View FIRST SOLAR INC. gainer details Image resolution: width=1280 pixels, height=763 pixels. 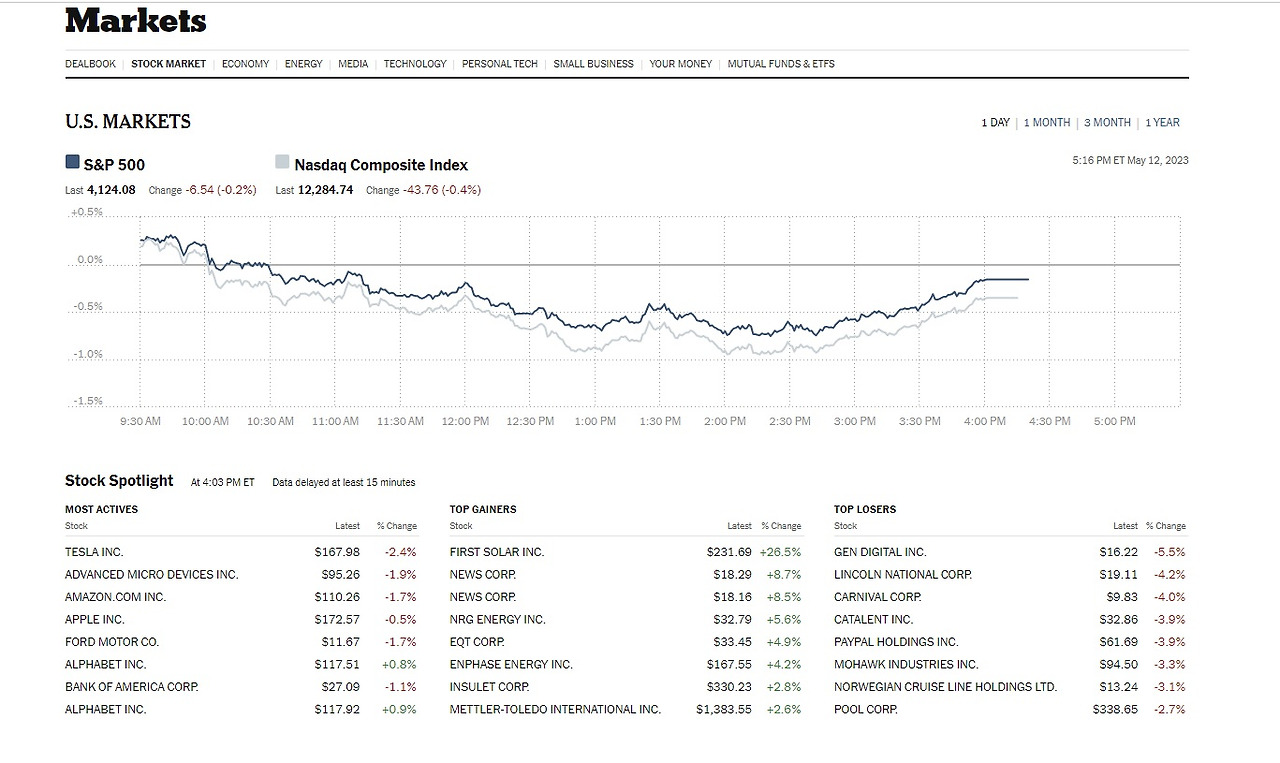[496, 551]
